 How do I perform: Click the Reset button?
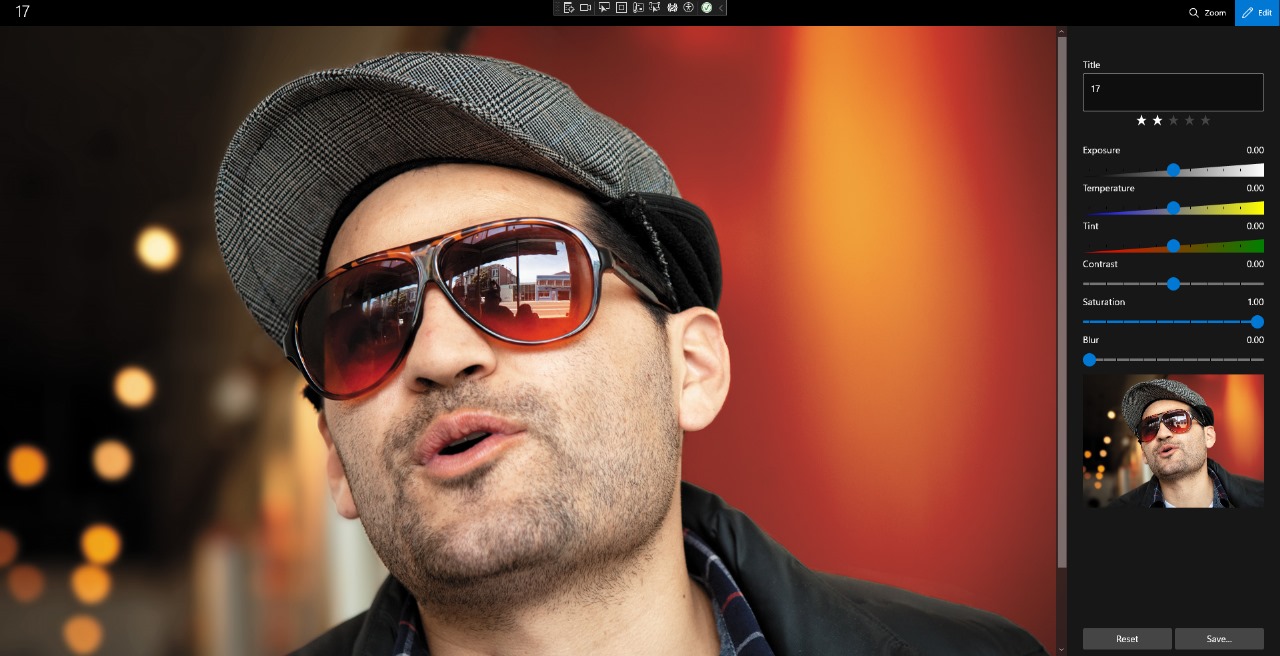(1127, 639)
